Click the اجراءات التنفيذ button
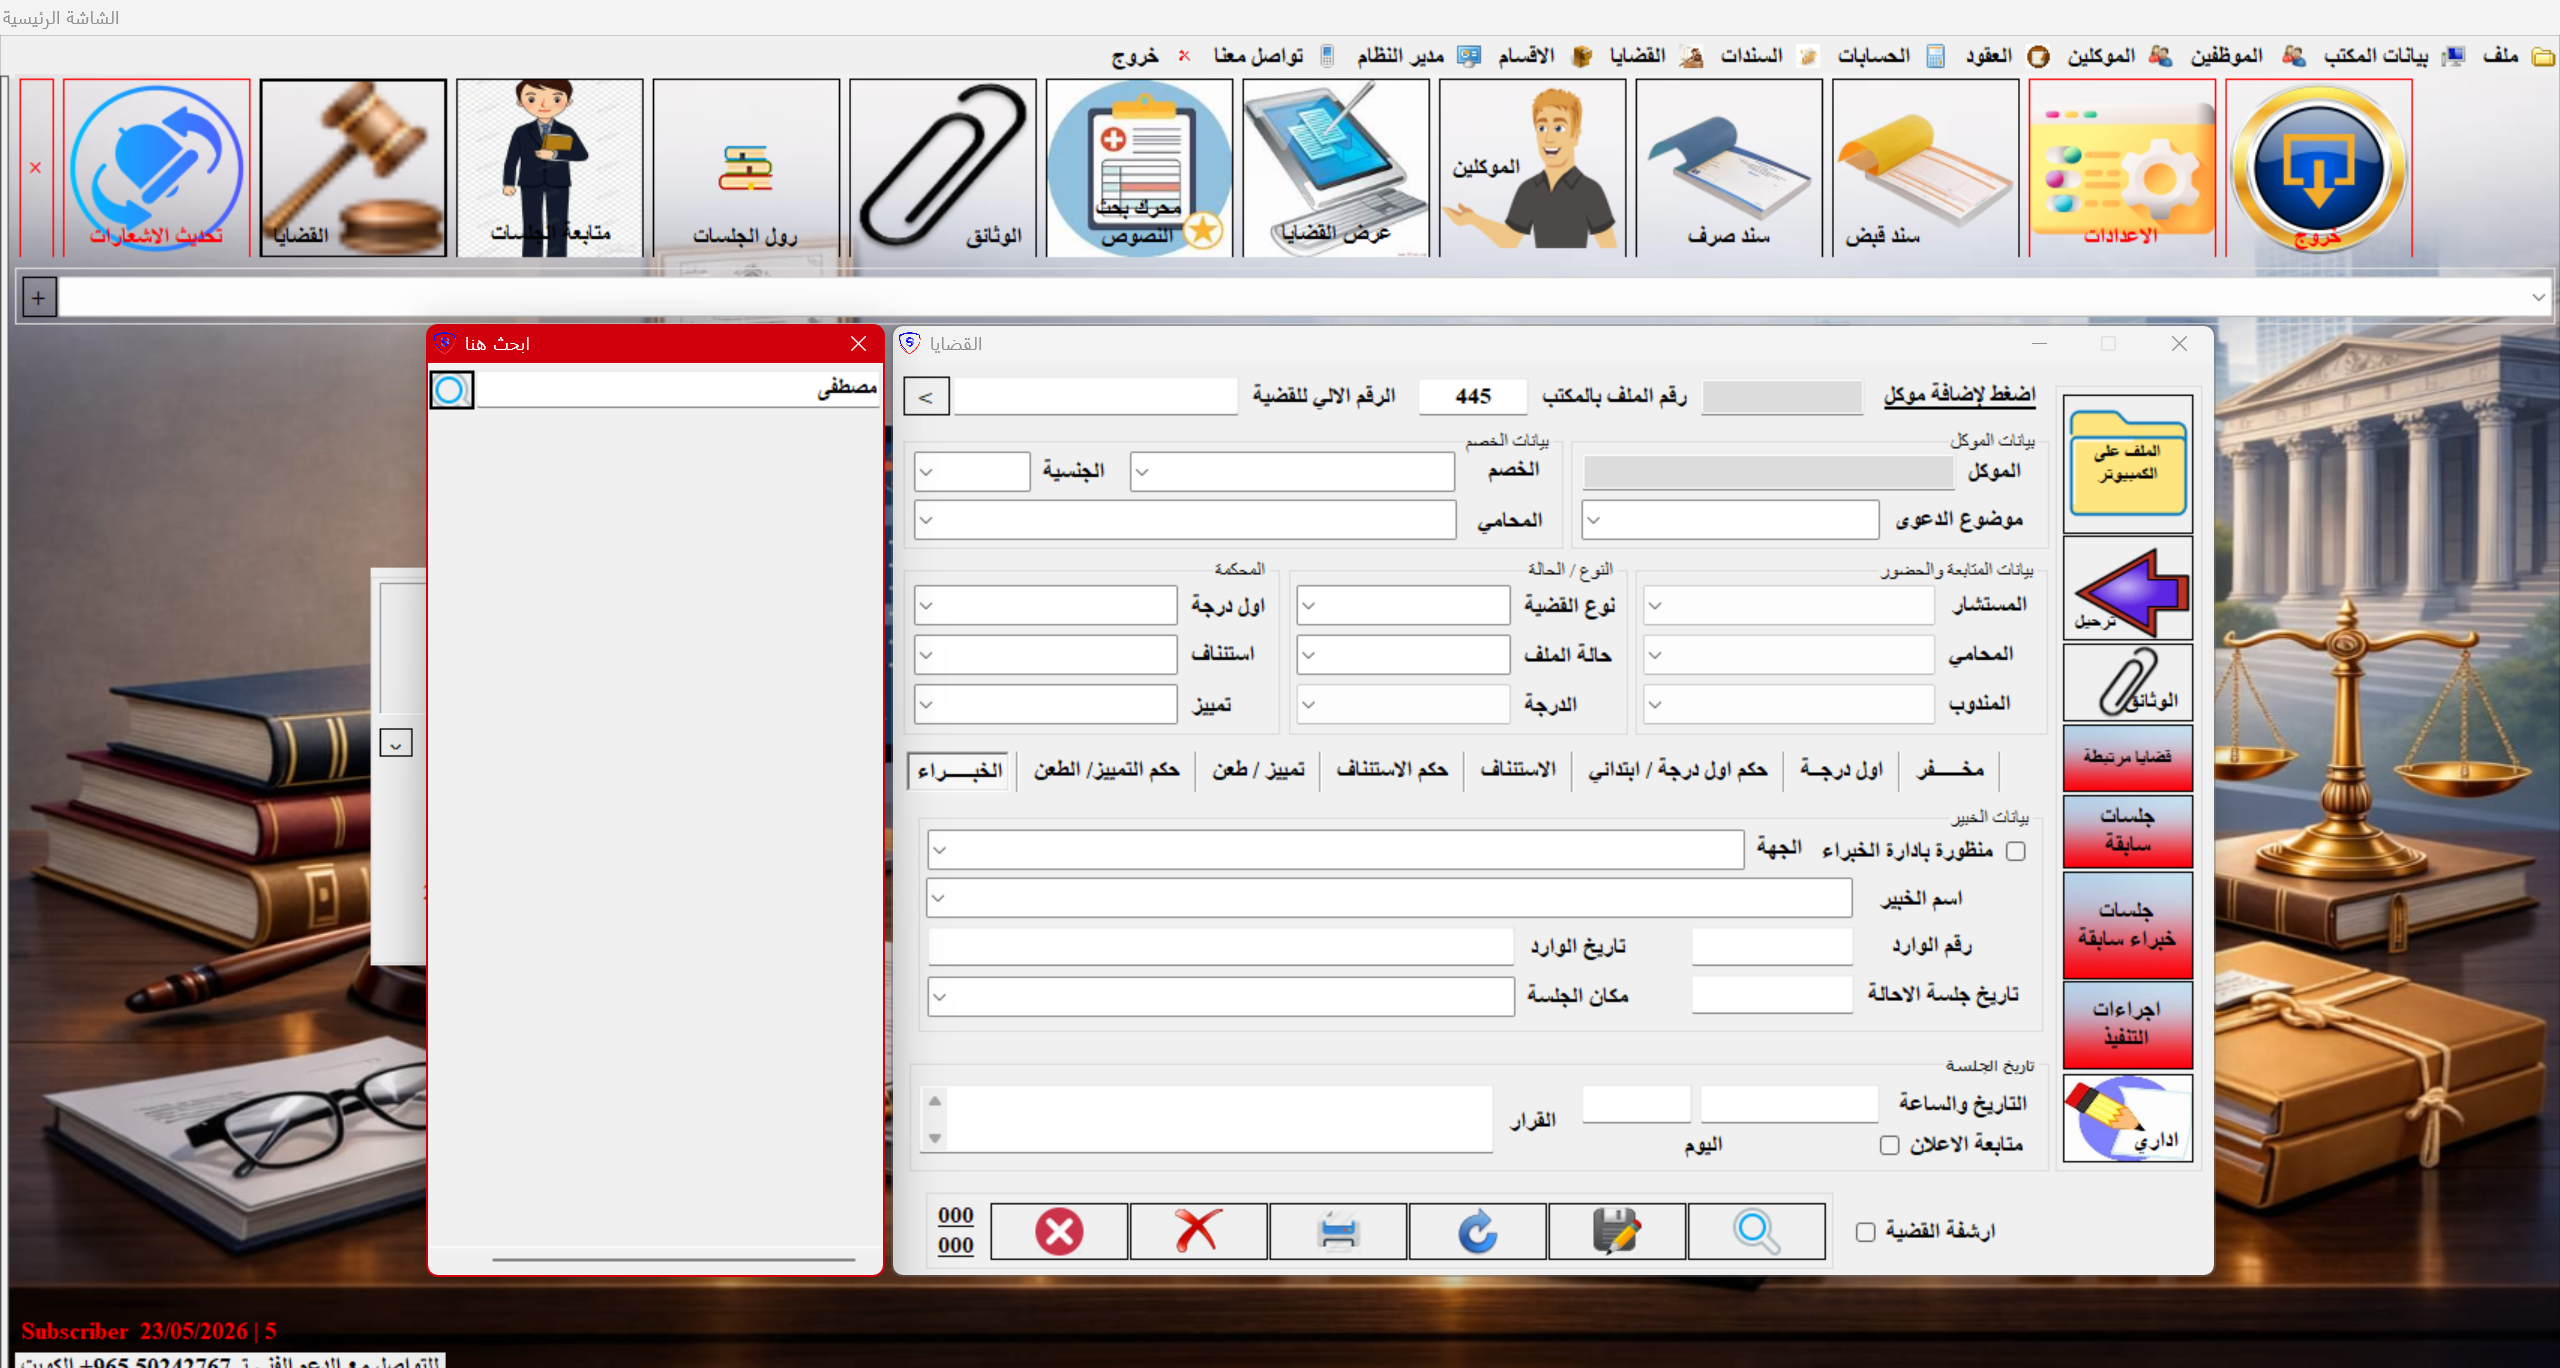The image size is (2560, 1368). tap(2128, 1024)
